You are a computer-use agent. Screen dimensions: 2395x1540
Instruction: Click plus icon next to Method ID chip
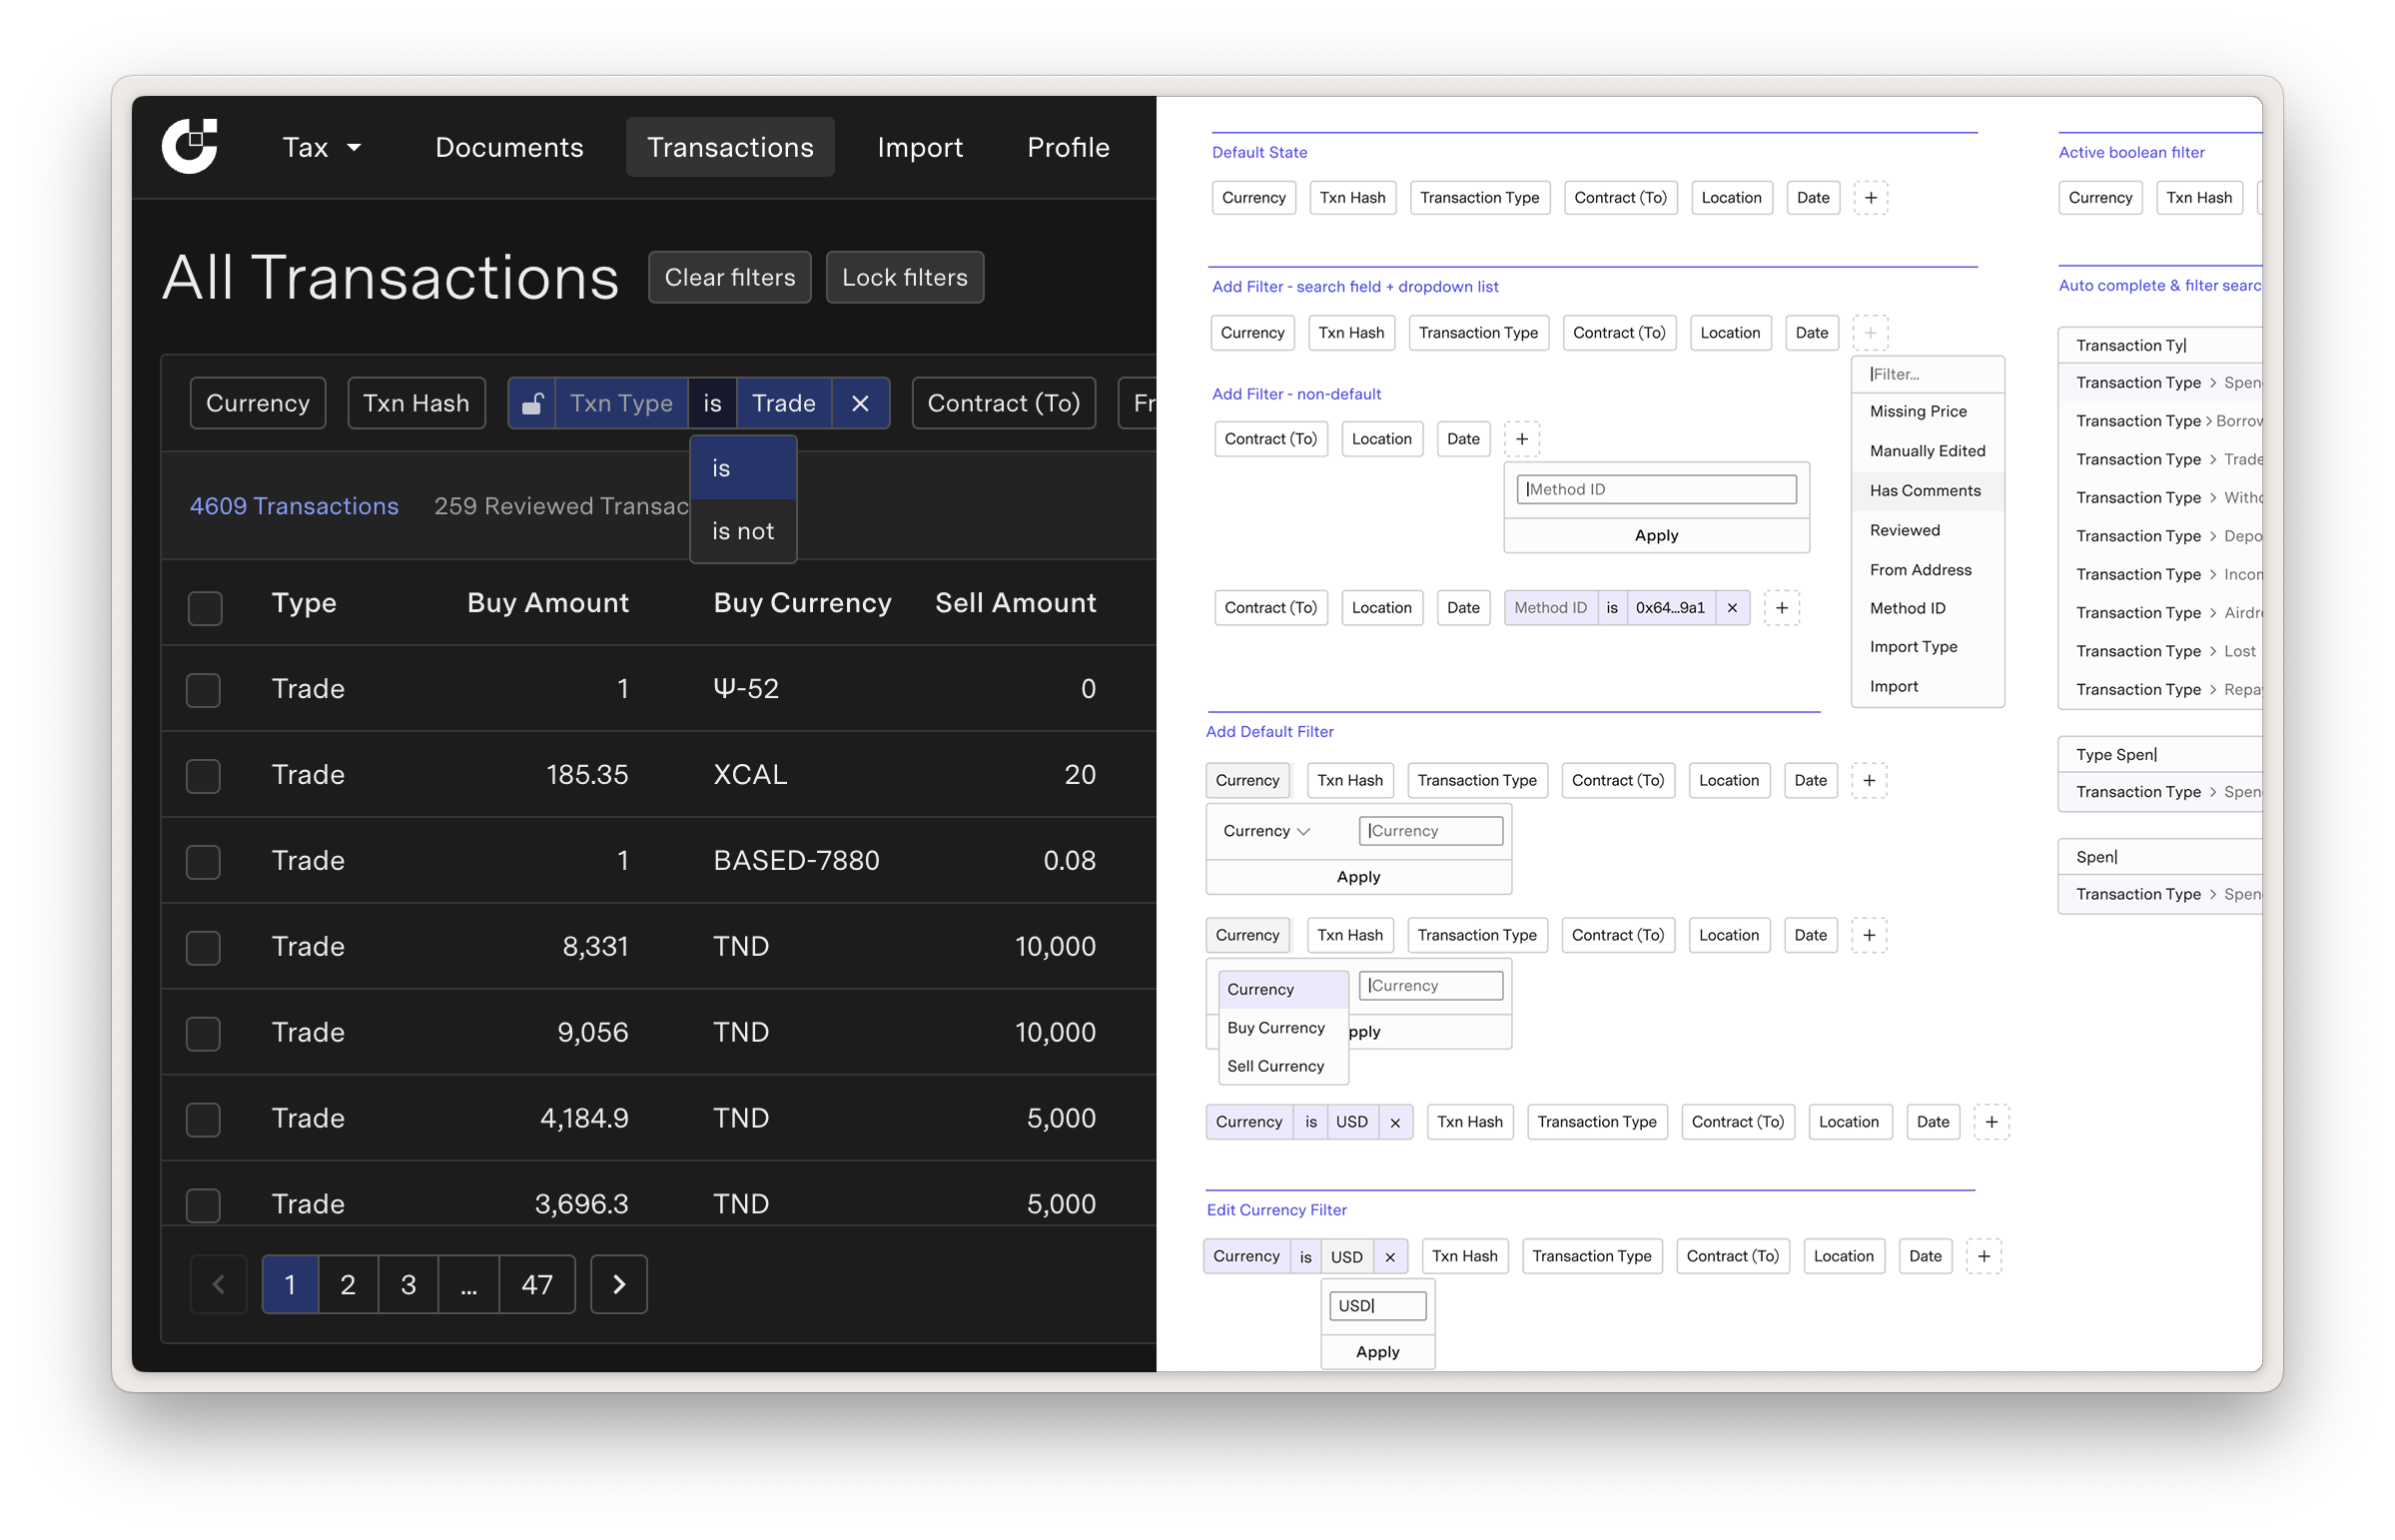(x=1782, y=609)
